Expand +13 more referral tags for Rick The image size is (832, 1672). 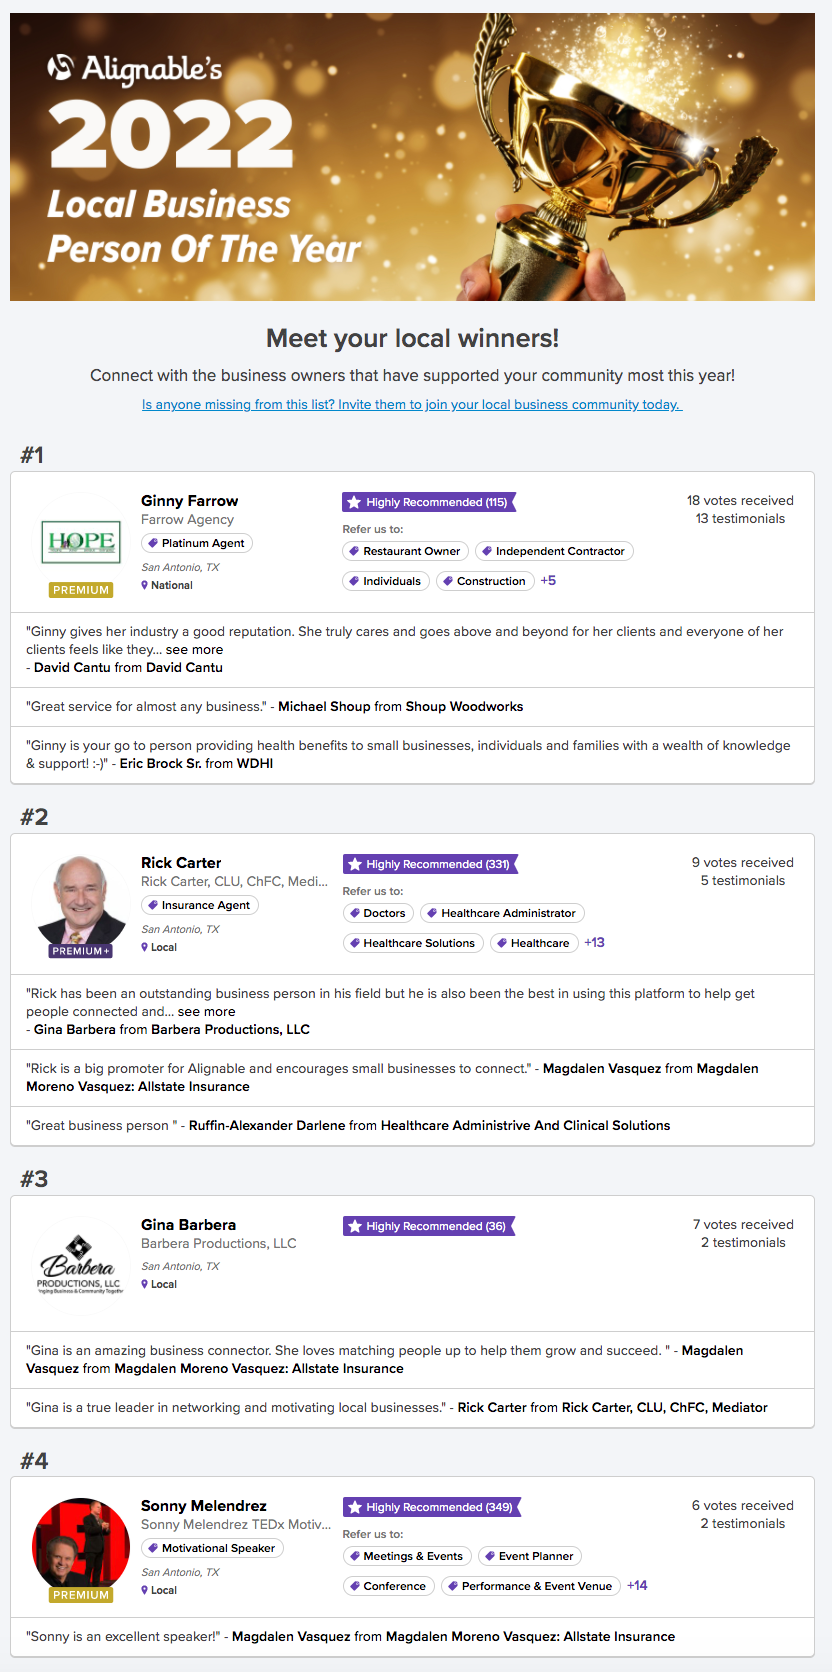tap(594, 943)
